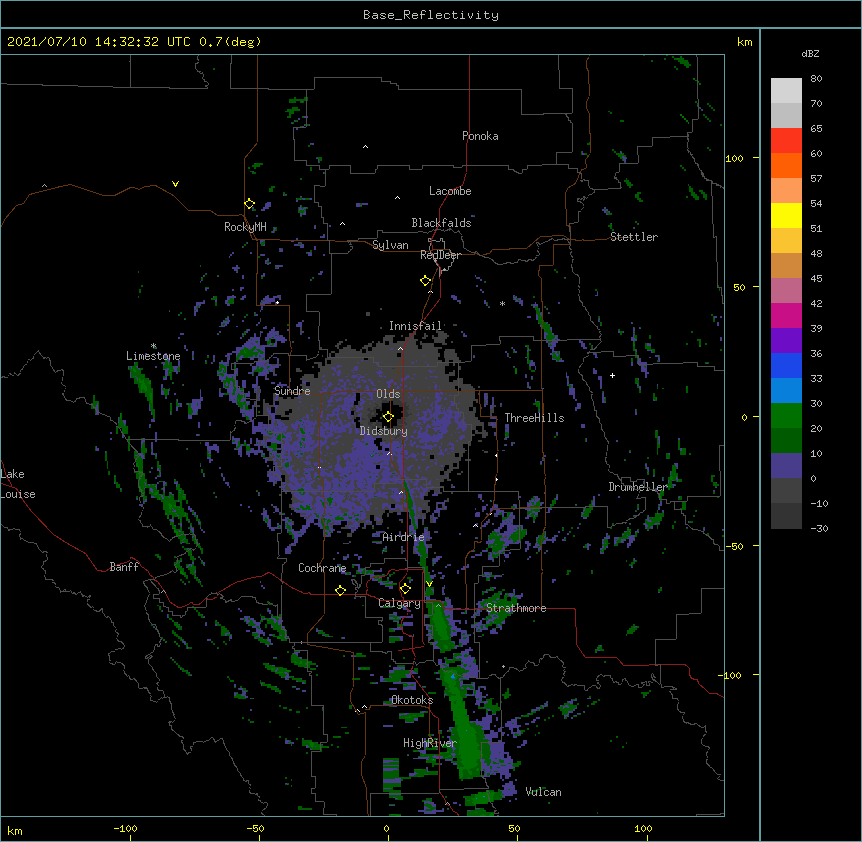
Task: Click the RockyMH label
Action: (x=245, y=227)
